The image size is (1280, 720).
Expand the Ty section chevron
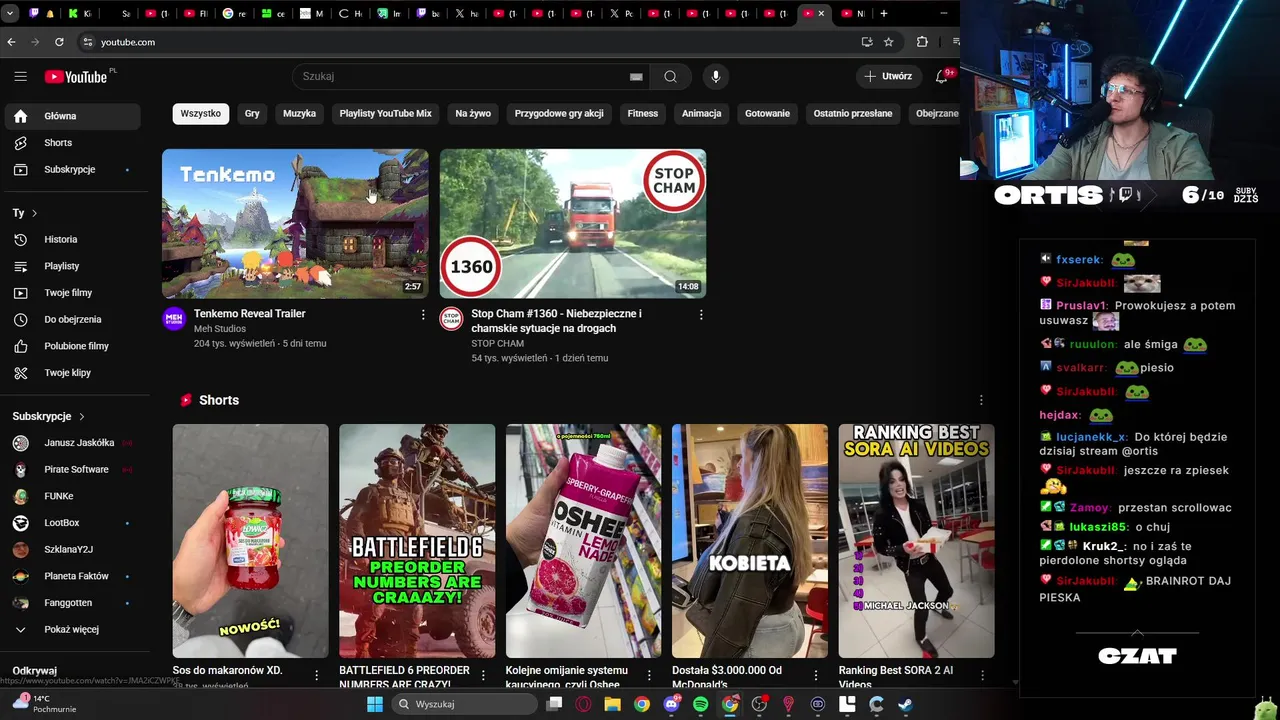tap(34, 213)
